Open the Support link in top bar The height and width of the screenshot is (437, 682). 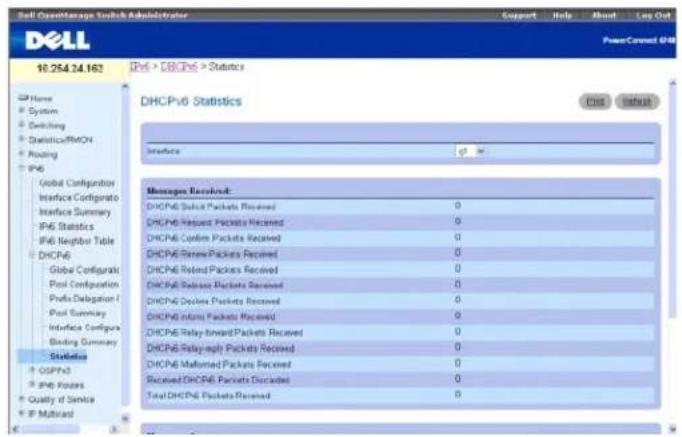(519, 15)
